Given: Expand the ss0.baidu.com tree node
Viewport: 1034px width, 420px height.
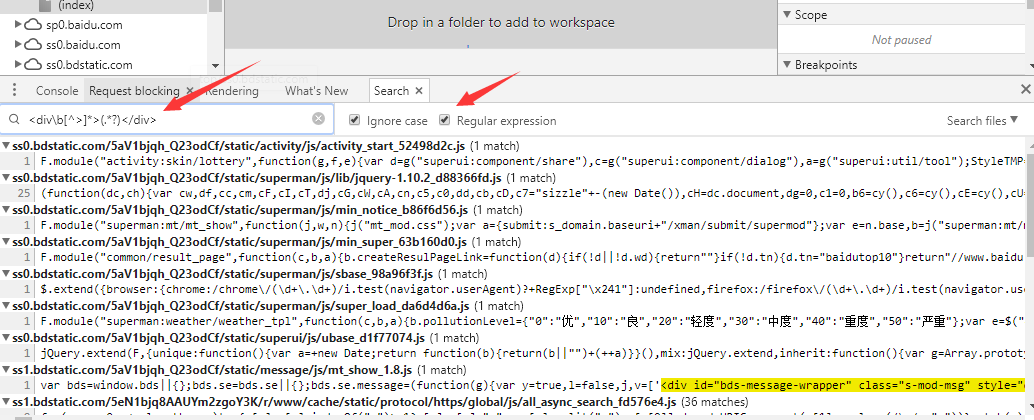Looking at the screenshot, I should click(18, 45).
